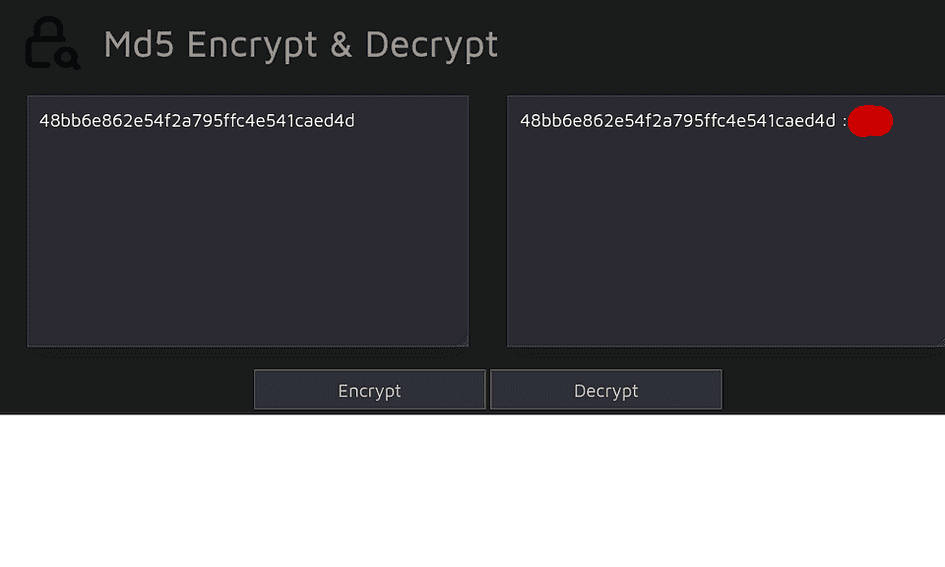Click the hash text in the left box
The height and width of the screenshot is (567, 945).
197,121
